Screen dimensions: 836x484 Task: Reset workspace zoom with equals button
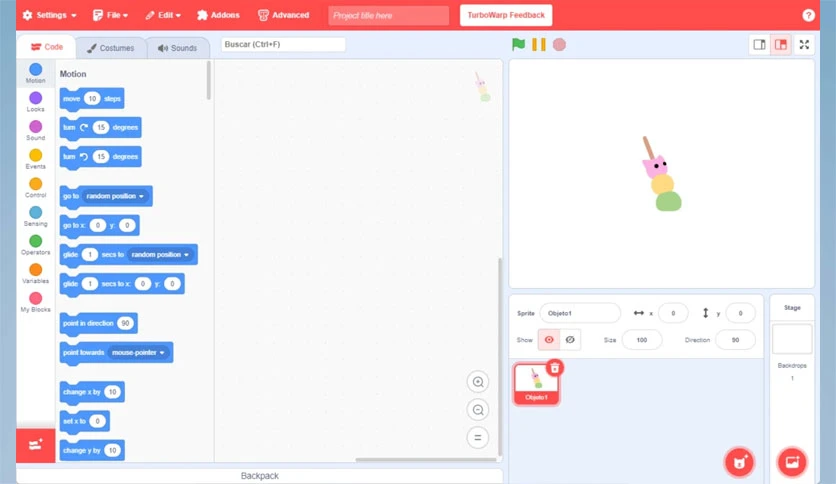tap(478, 438)
